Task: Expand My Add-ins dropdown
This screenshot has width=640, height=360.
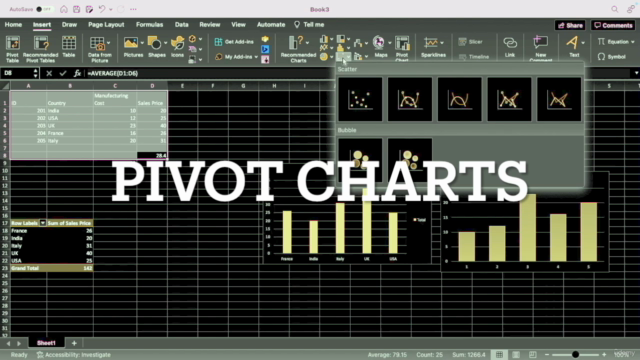Action: click(256, 57)
